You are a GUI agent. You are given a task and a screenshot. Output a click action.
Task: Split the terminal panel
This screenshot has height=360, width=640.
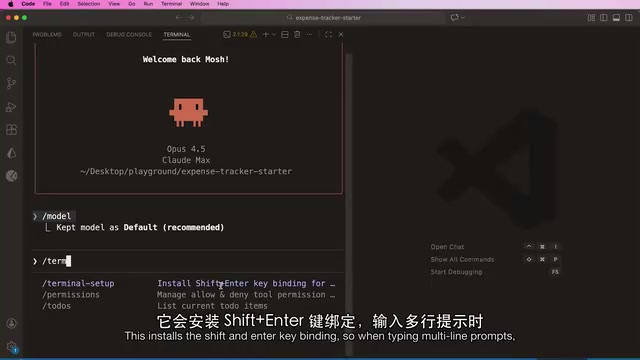pos(285,35)
